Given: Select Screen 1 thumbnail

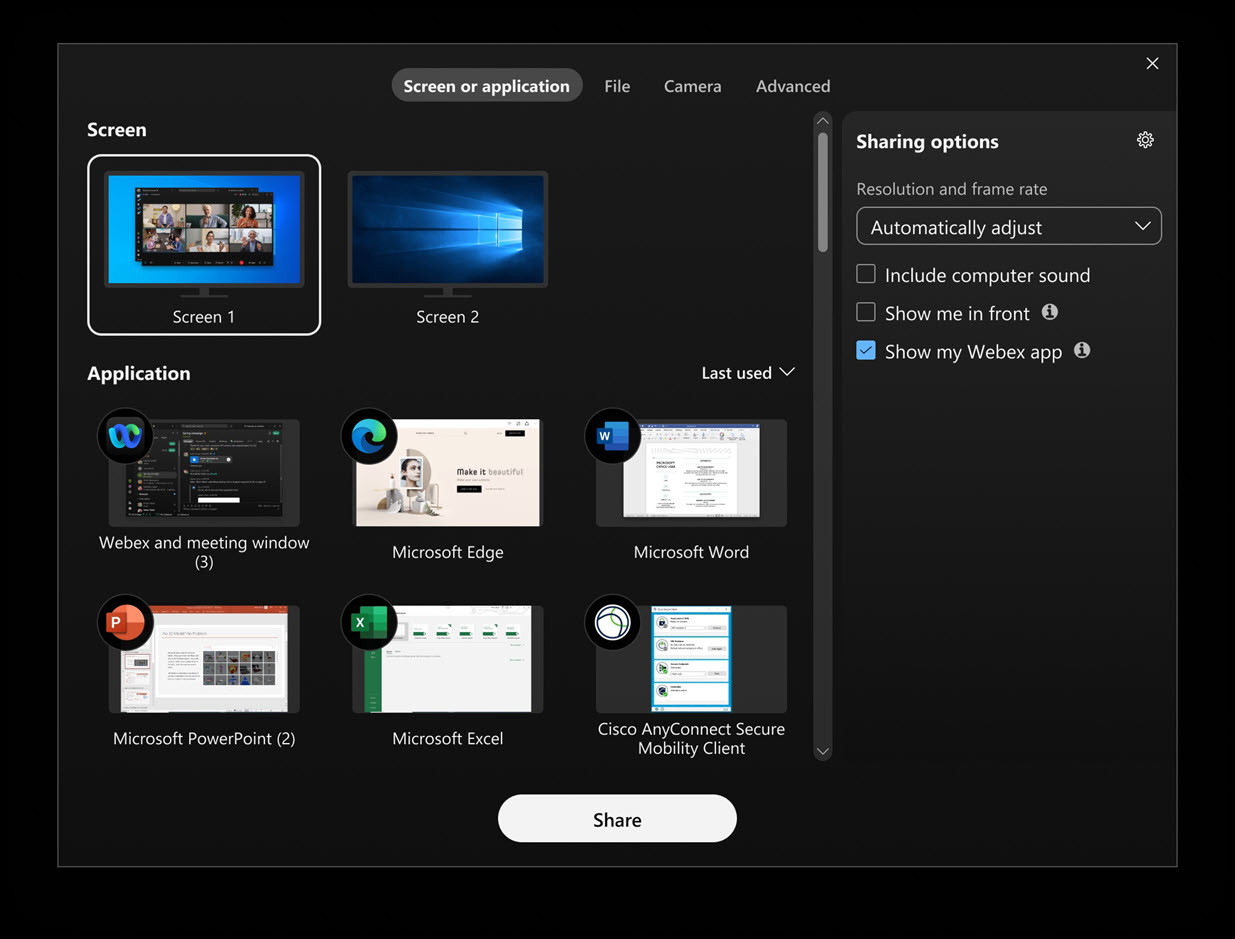Looking at the screenshot, I should 204,244.
